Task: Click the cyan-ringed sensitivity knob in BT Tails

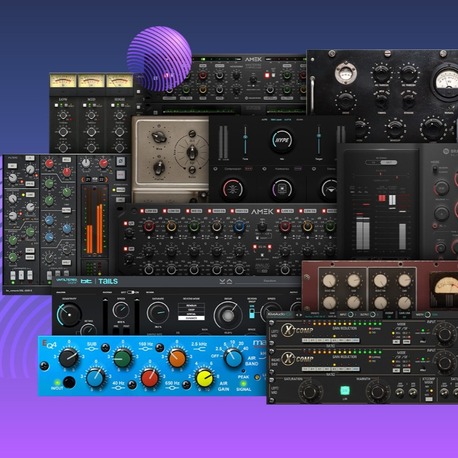Action: click(x=69, y=314)
